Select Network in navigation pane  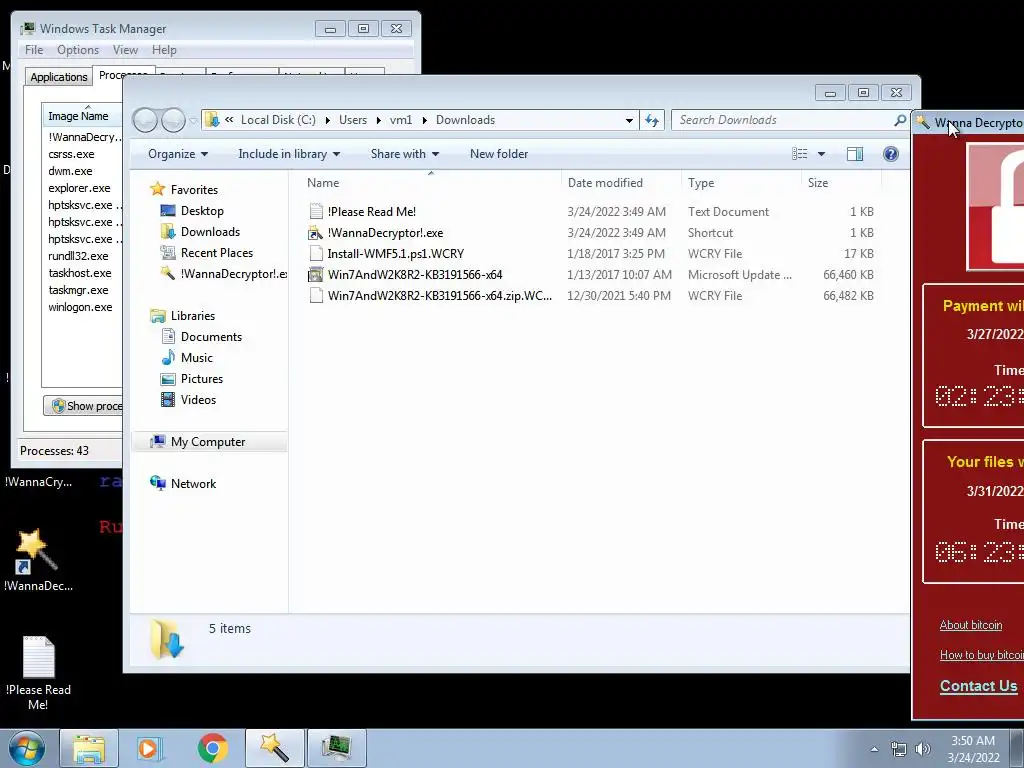click(193, 484)
